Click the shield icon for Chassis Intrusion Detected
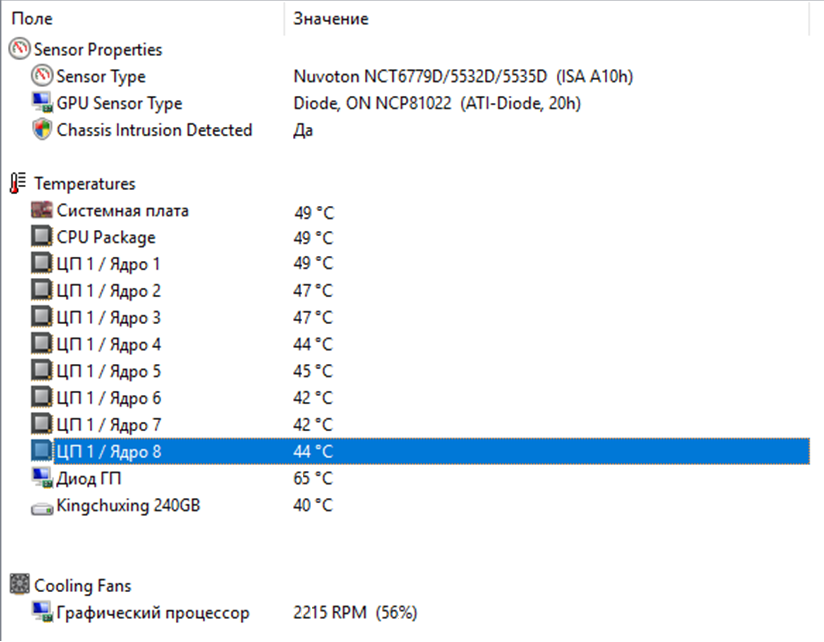Screen dimensions: 824x642 tap(42, 129)
